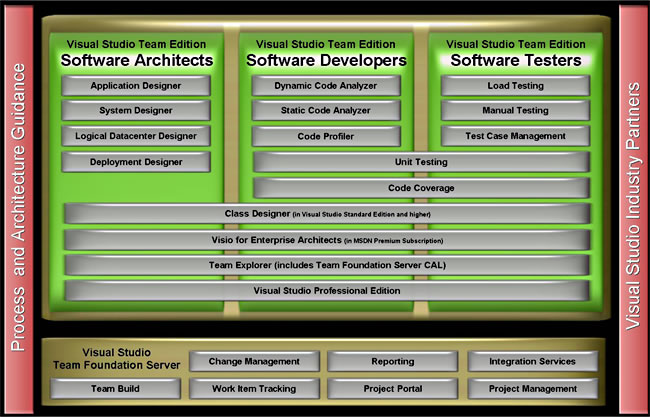Click the Change Management box
Image resolution: width=650 pixels, height=417 pixels.
pos(254,361)
